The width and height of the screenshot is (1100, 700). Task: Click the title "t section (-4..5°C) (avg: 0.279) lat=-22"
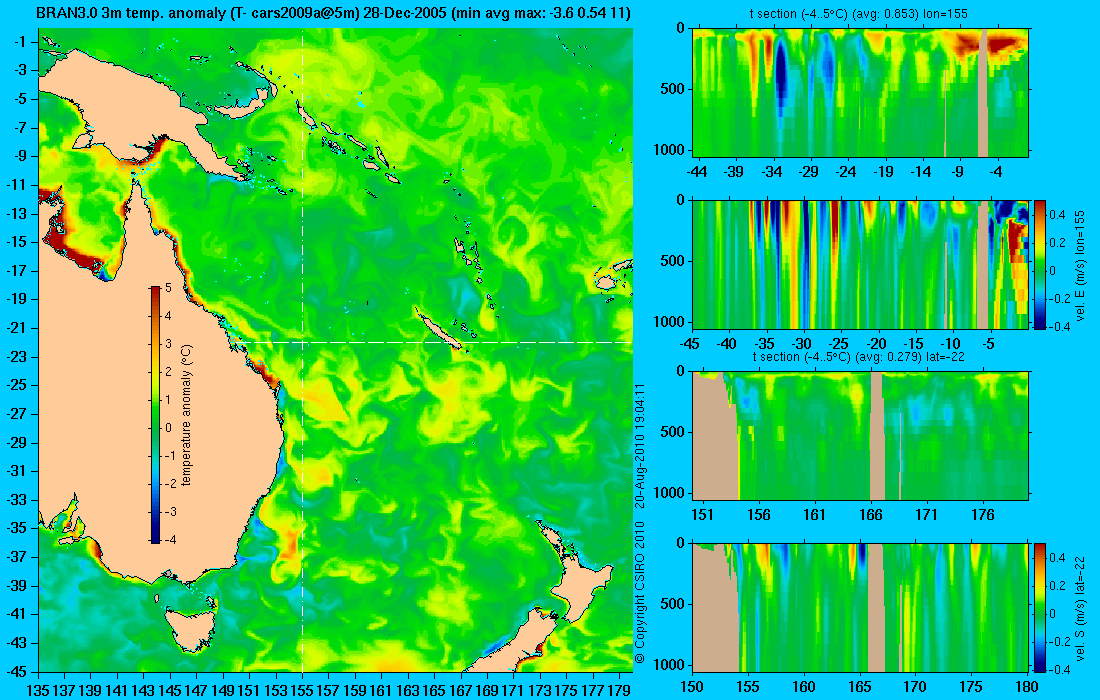pyautogui.click(x=860, y=356)
